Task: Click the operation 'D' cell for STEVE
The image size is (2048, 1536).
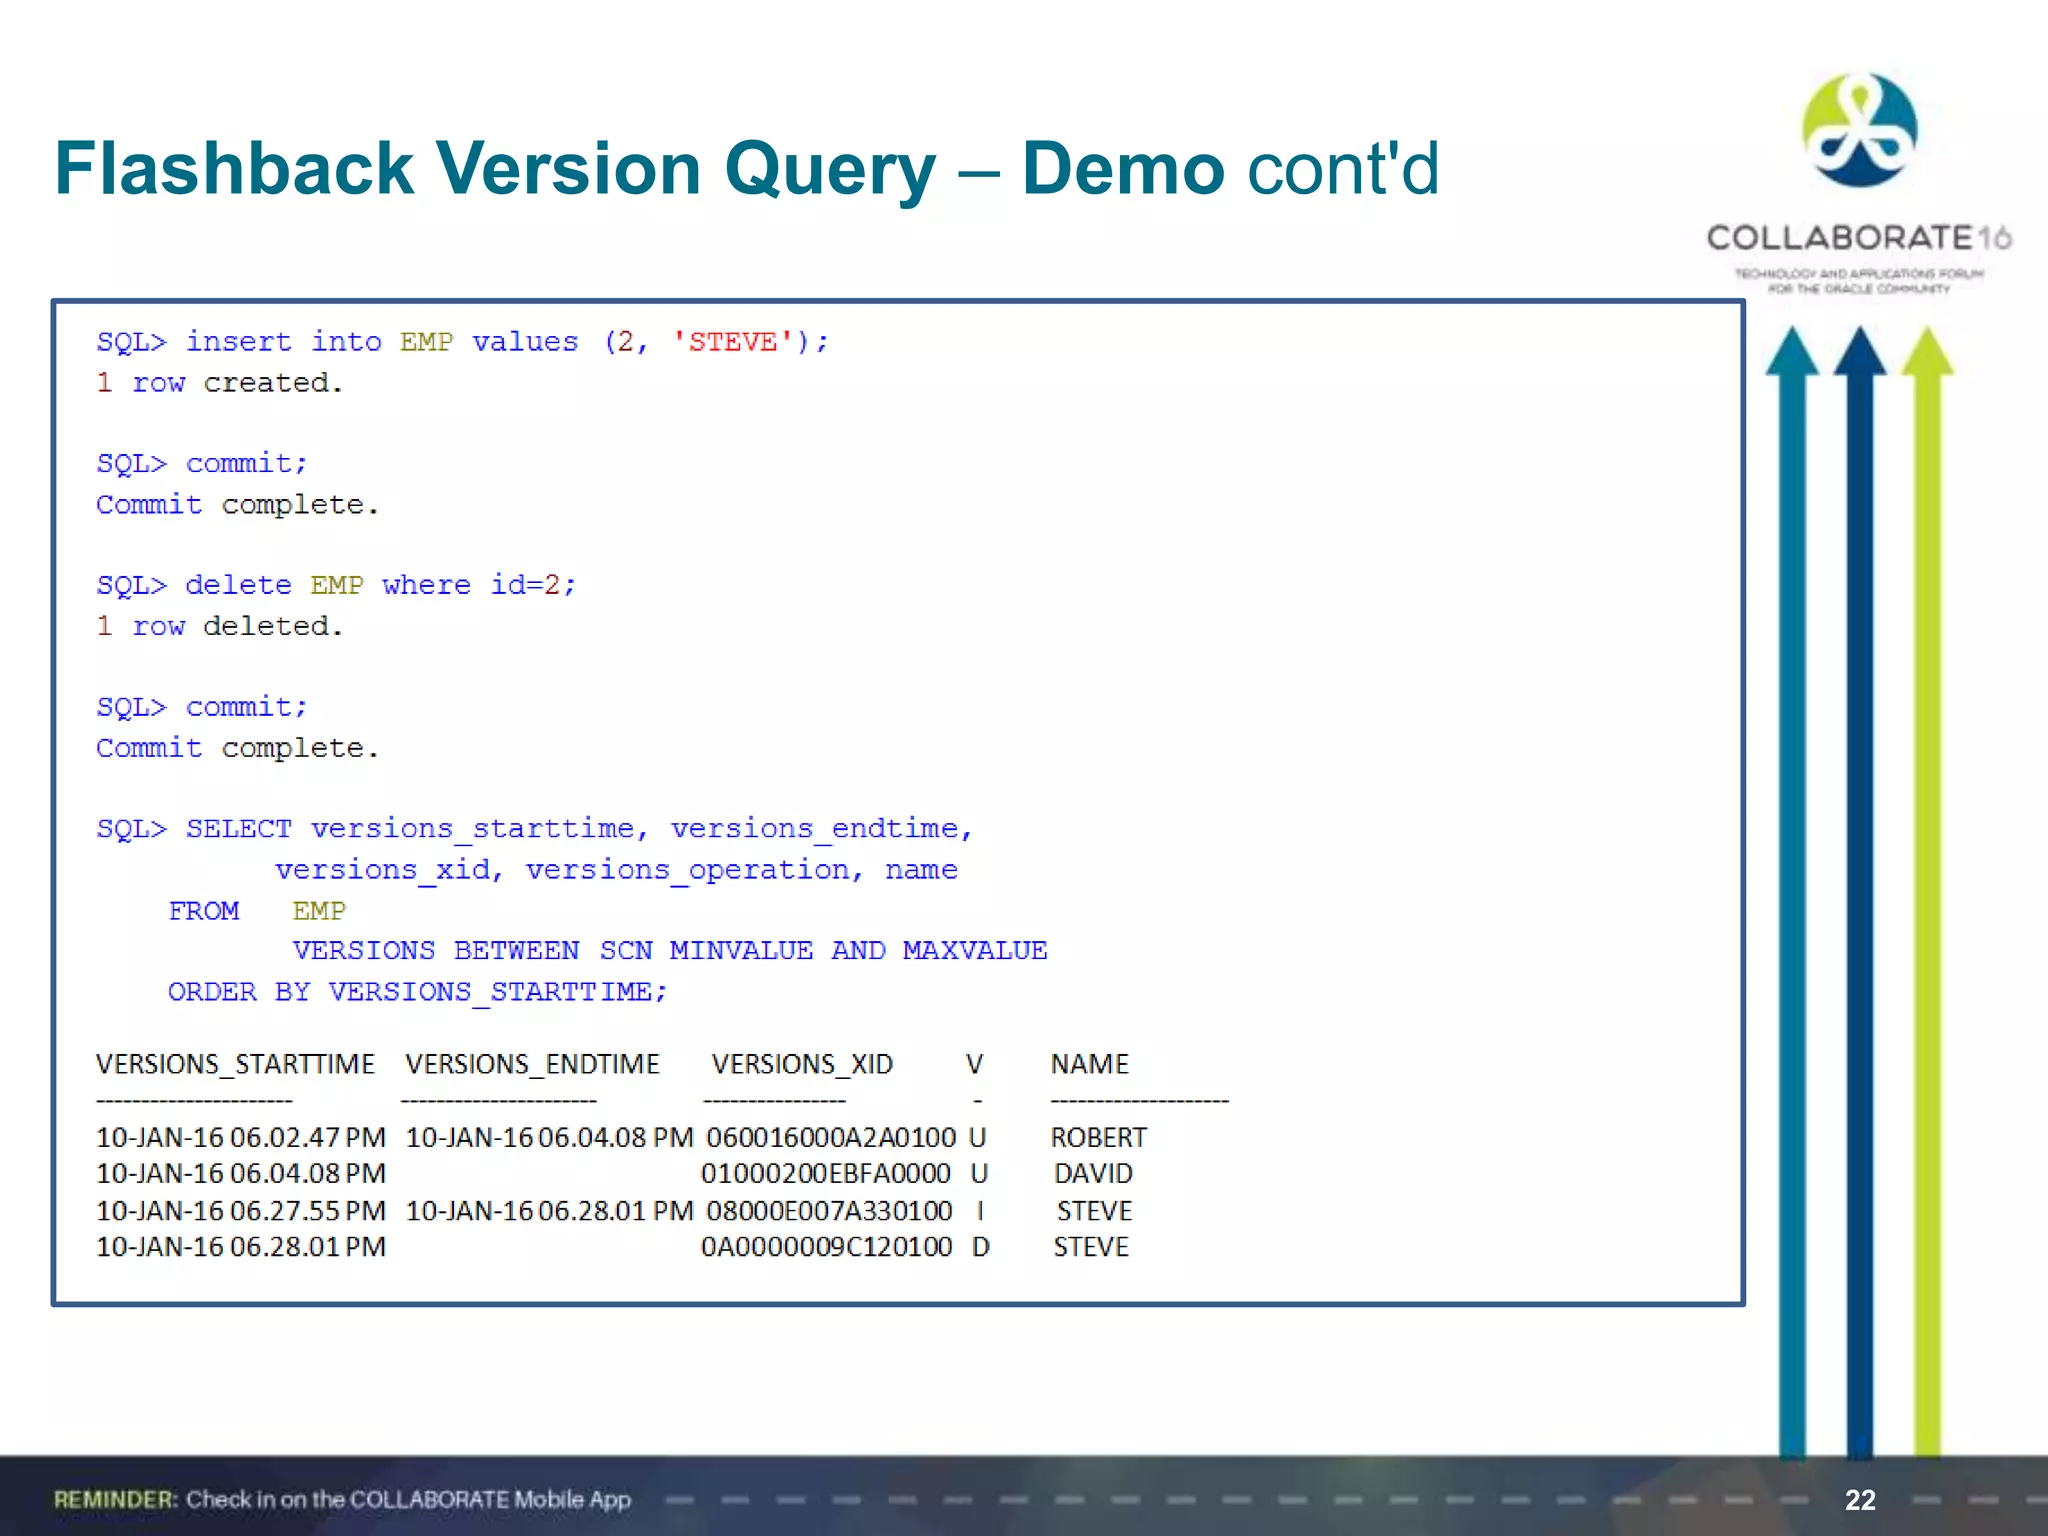Action: click(x=980, y=1247)
